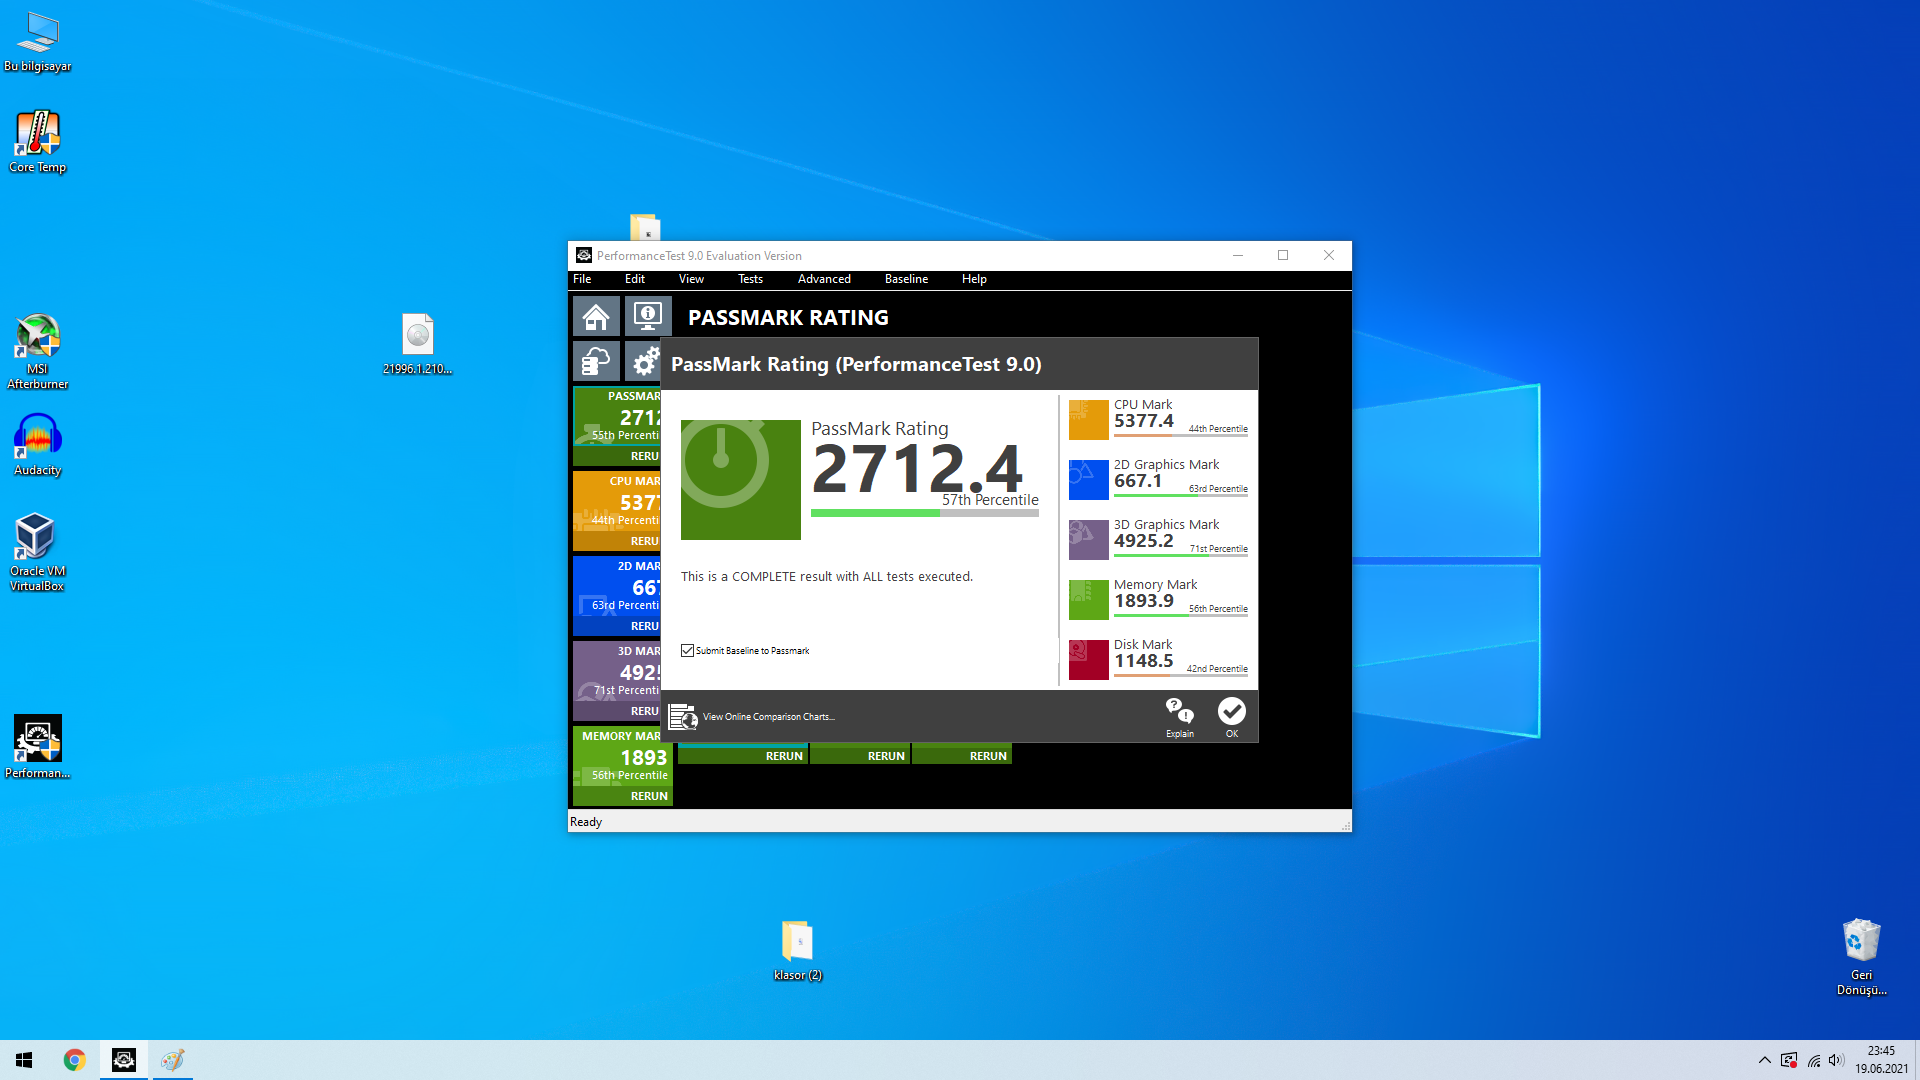Click RERUN under Memory Mark tile
The height and width of the screenshot is (1080, 1920).
tap(649, 796)
